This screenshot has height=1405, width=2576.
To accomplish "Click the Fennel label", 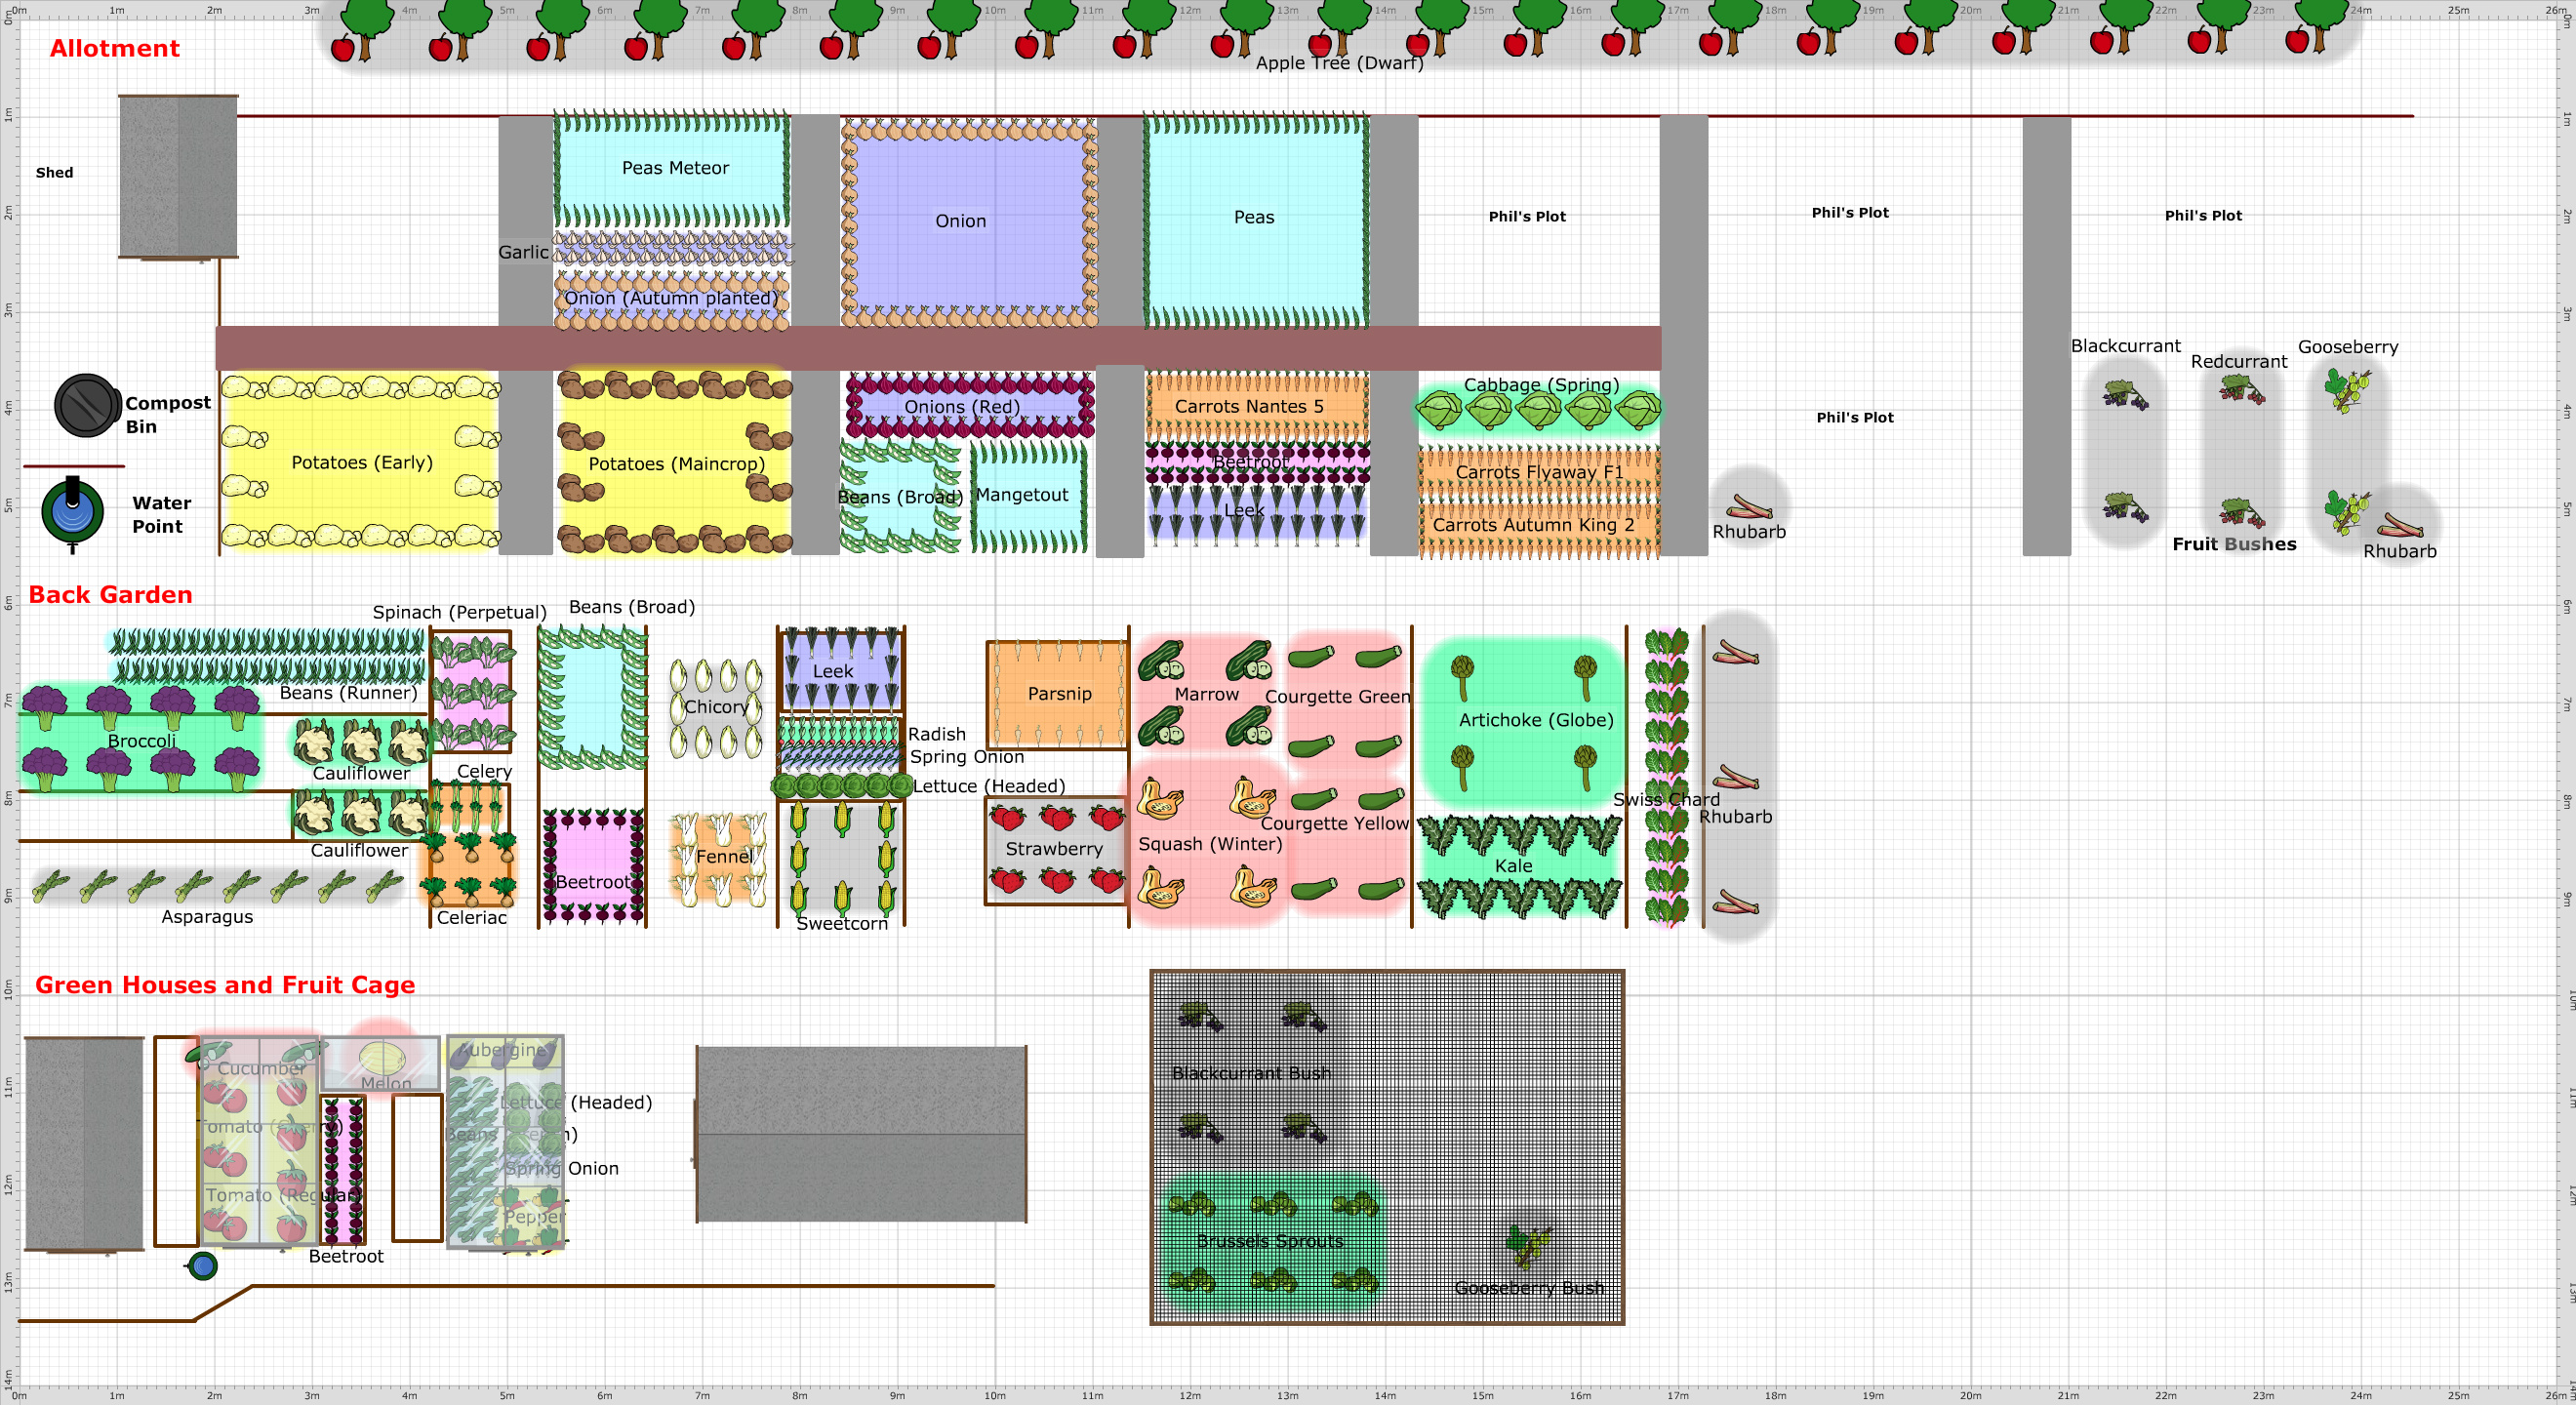I will click(x=724, y=857).
